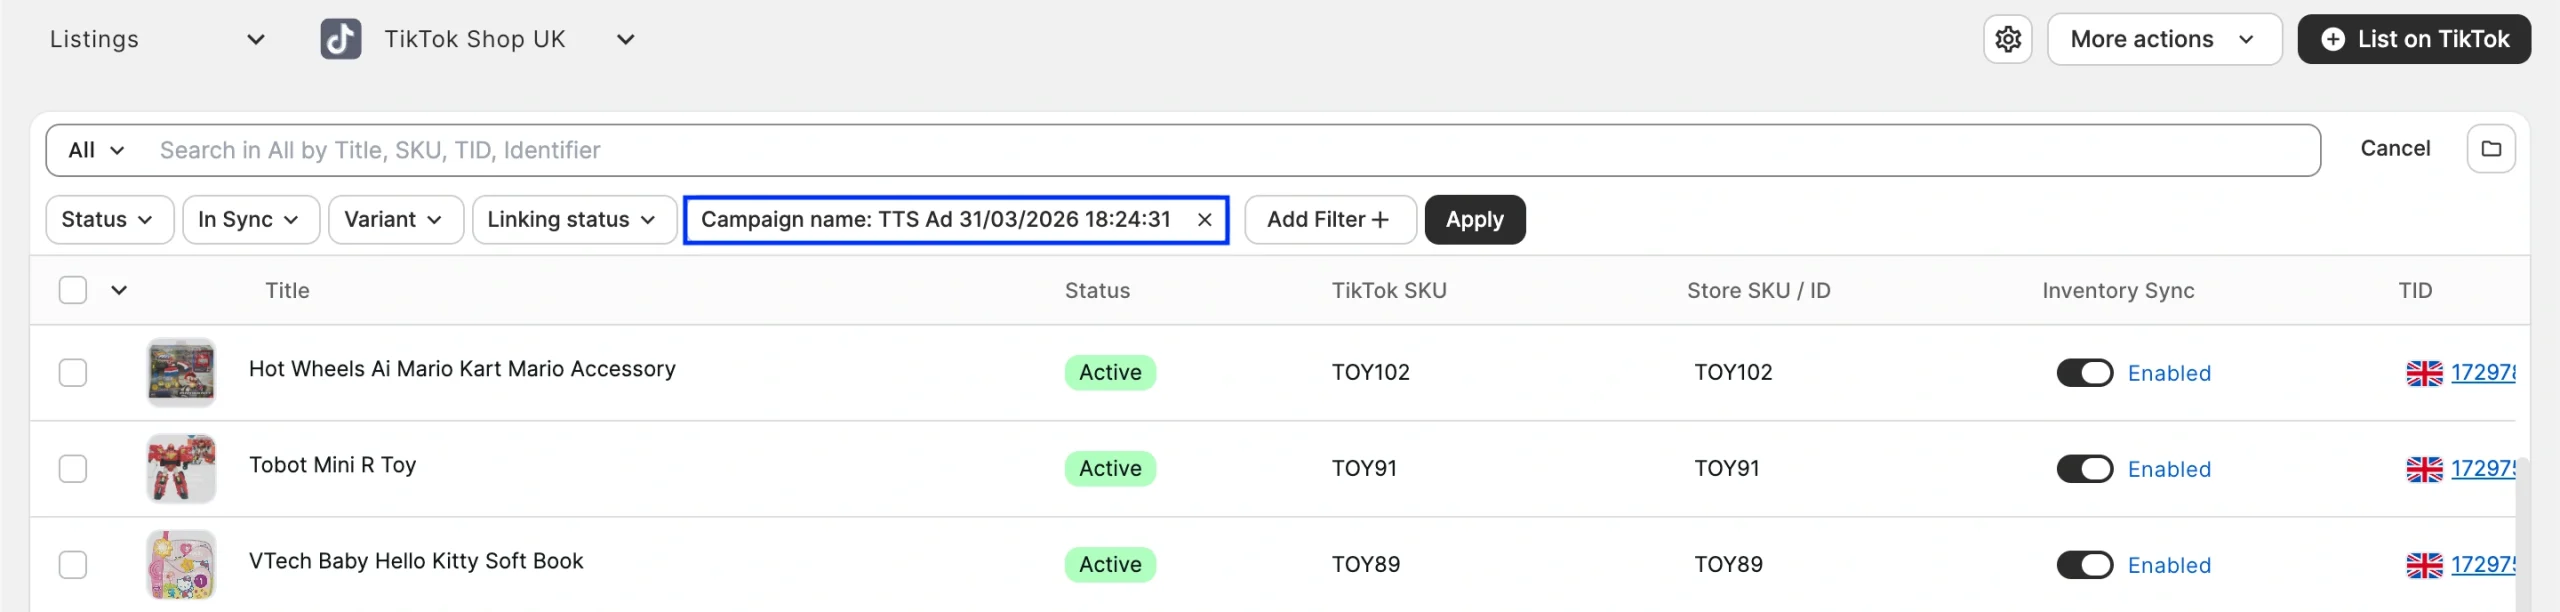Click the Inventory Sync column header
Image resolution: width=2560 pixels, height=612 pixels.
pos(2118,291)
